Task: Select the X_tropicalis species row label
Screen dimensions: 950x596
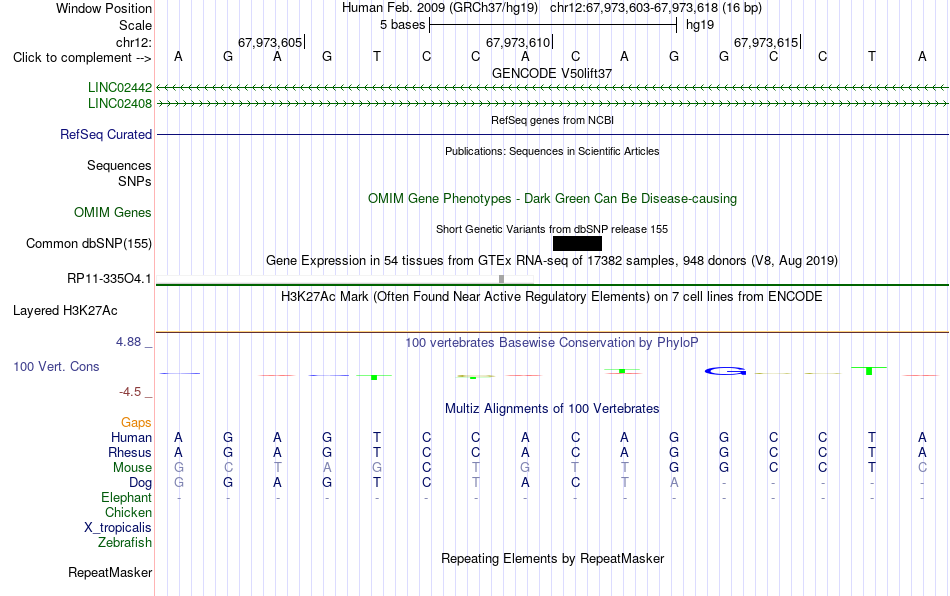Action: (x=118, y=528)
